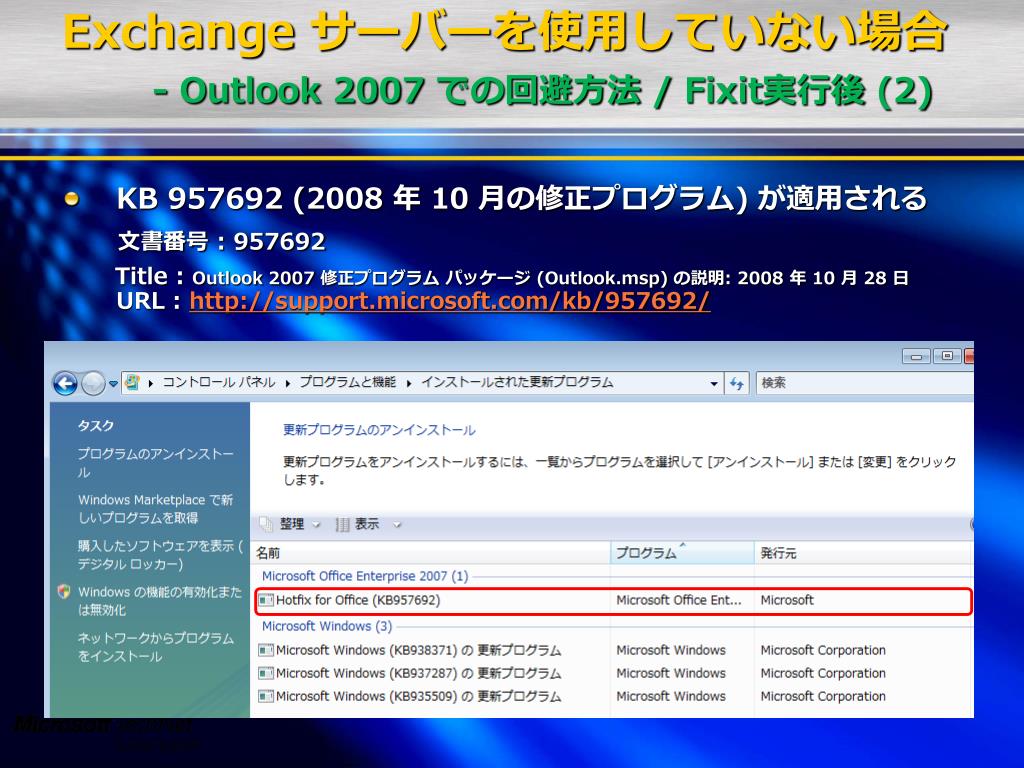Click the icon for KB938371 update
The height and width of the screenshot is (768, 1024).
pos(266,650)
